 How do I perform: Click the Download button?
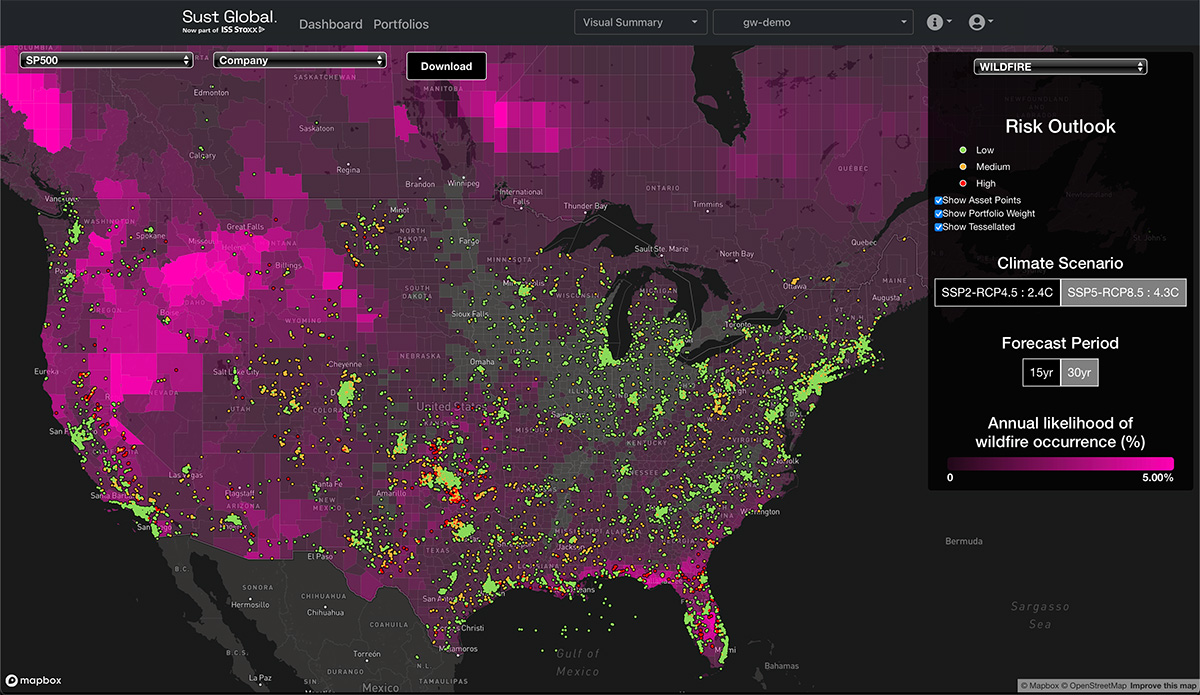(x=446, y=66)
